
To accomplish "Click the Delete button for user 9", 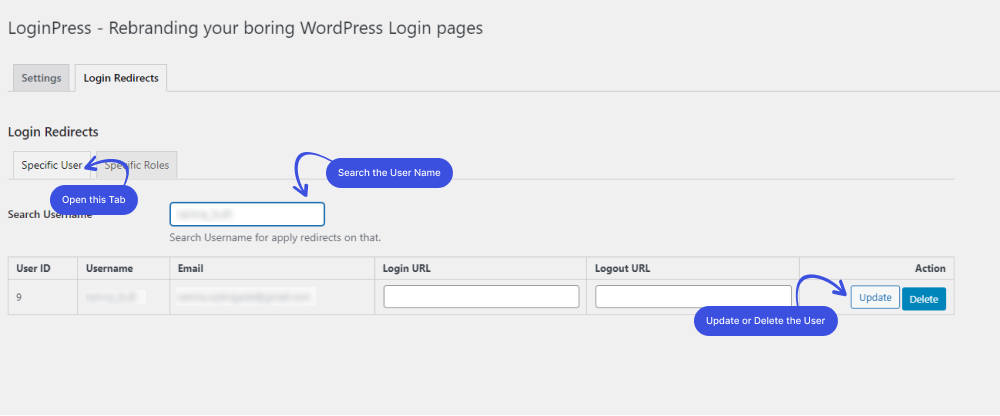I will click(923, 299).
